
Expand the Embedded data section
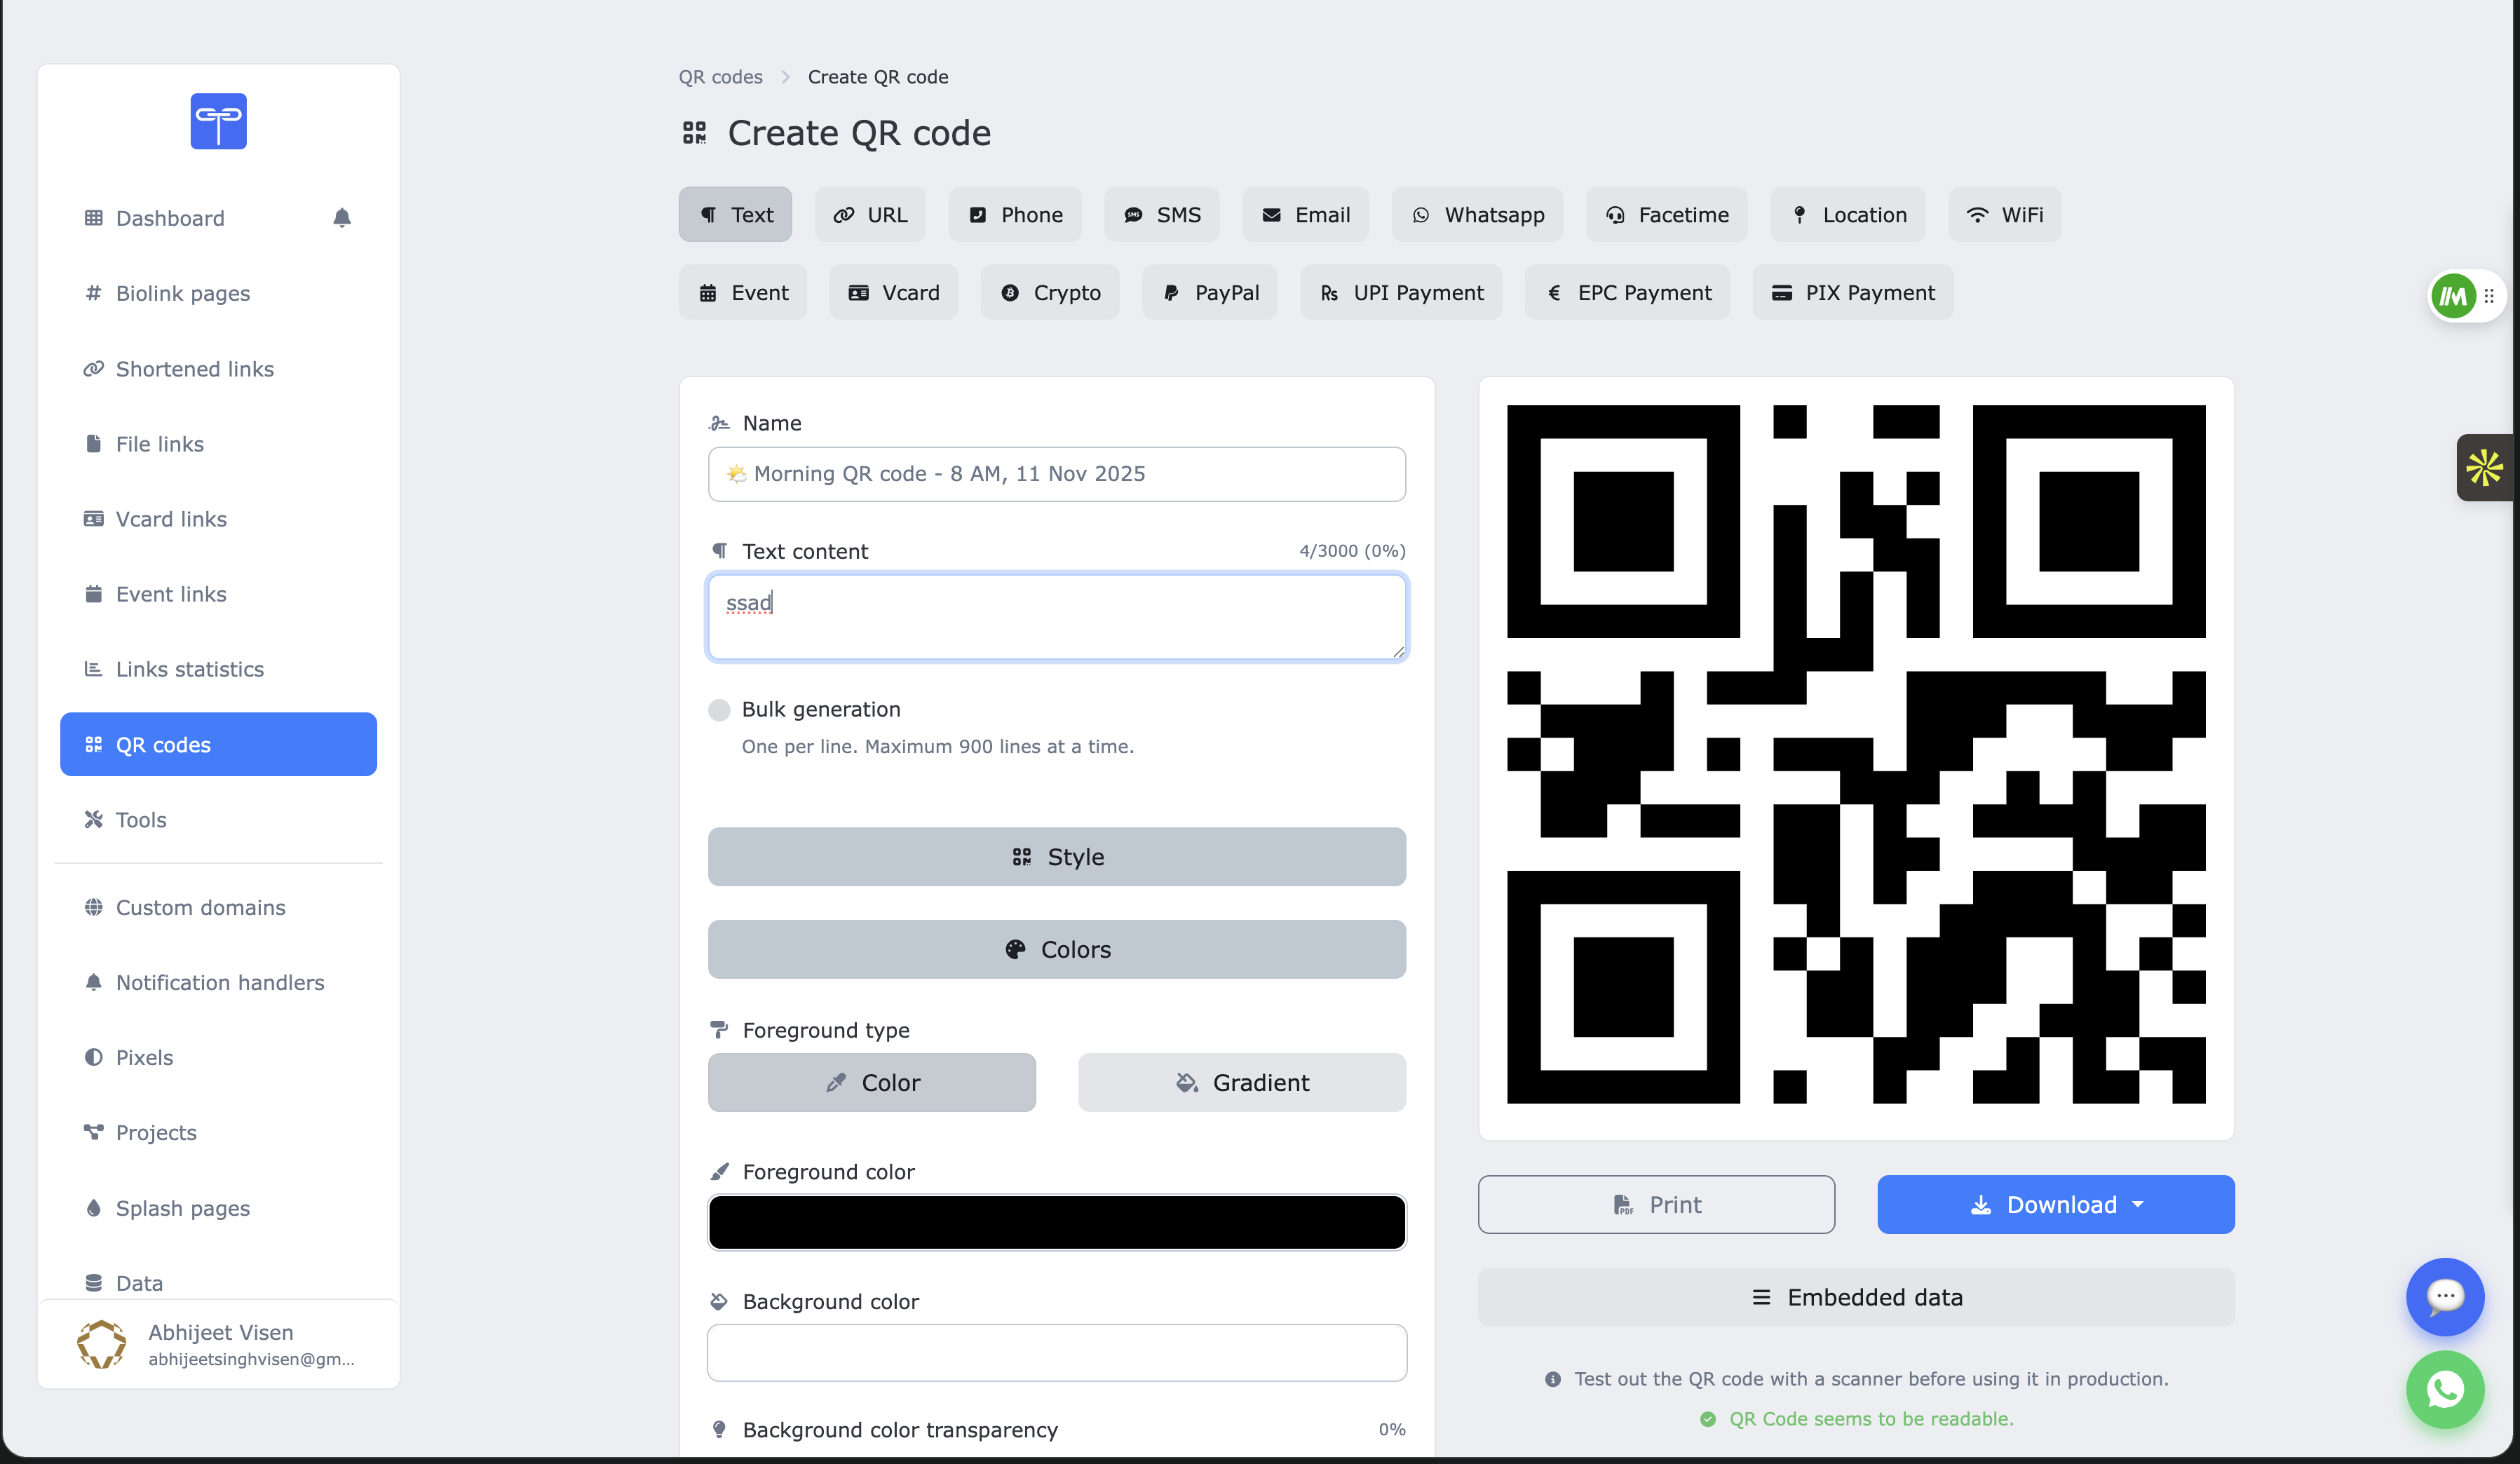pos(1856,1297)
